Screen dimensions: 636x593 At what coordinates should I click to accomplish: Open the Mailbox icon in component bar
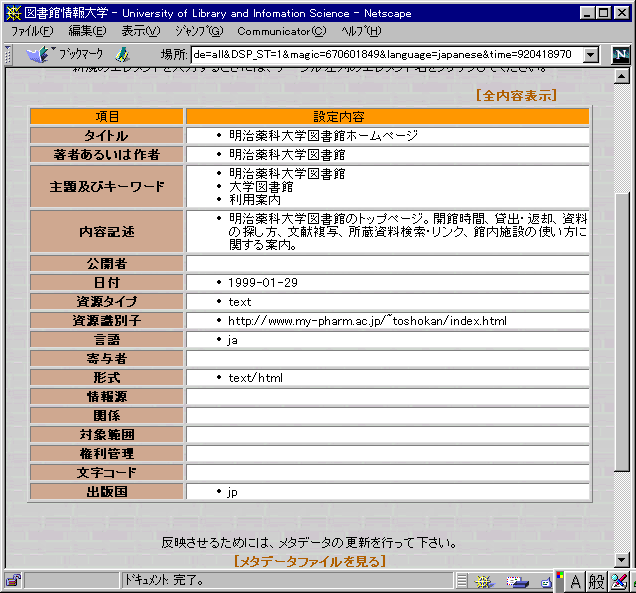point(516,580)
